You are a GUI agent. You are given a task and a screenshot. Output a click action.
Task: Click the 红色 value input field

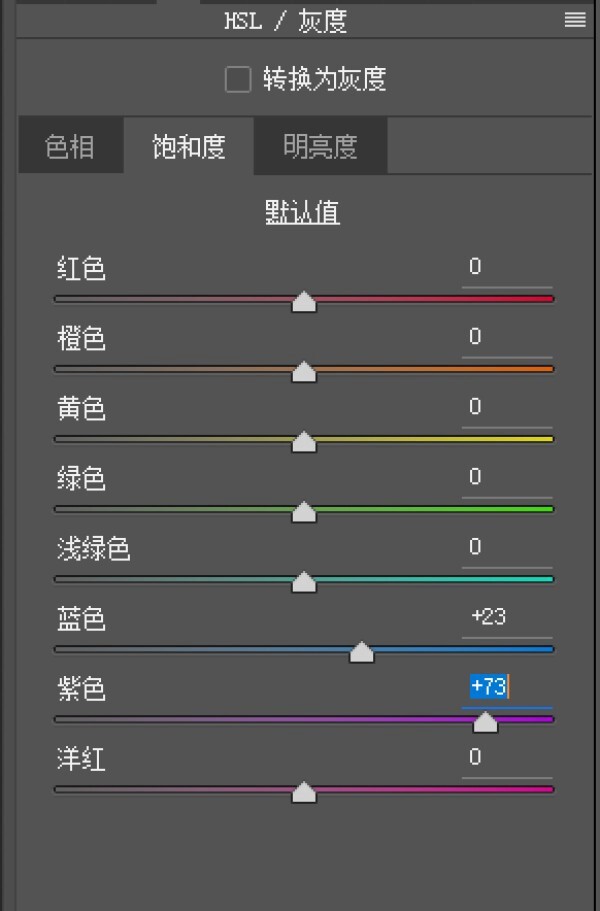coord(506,267)
